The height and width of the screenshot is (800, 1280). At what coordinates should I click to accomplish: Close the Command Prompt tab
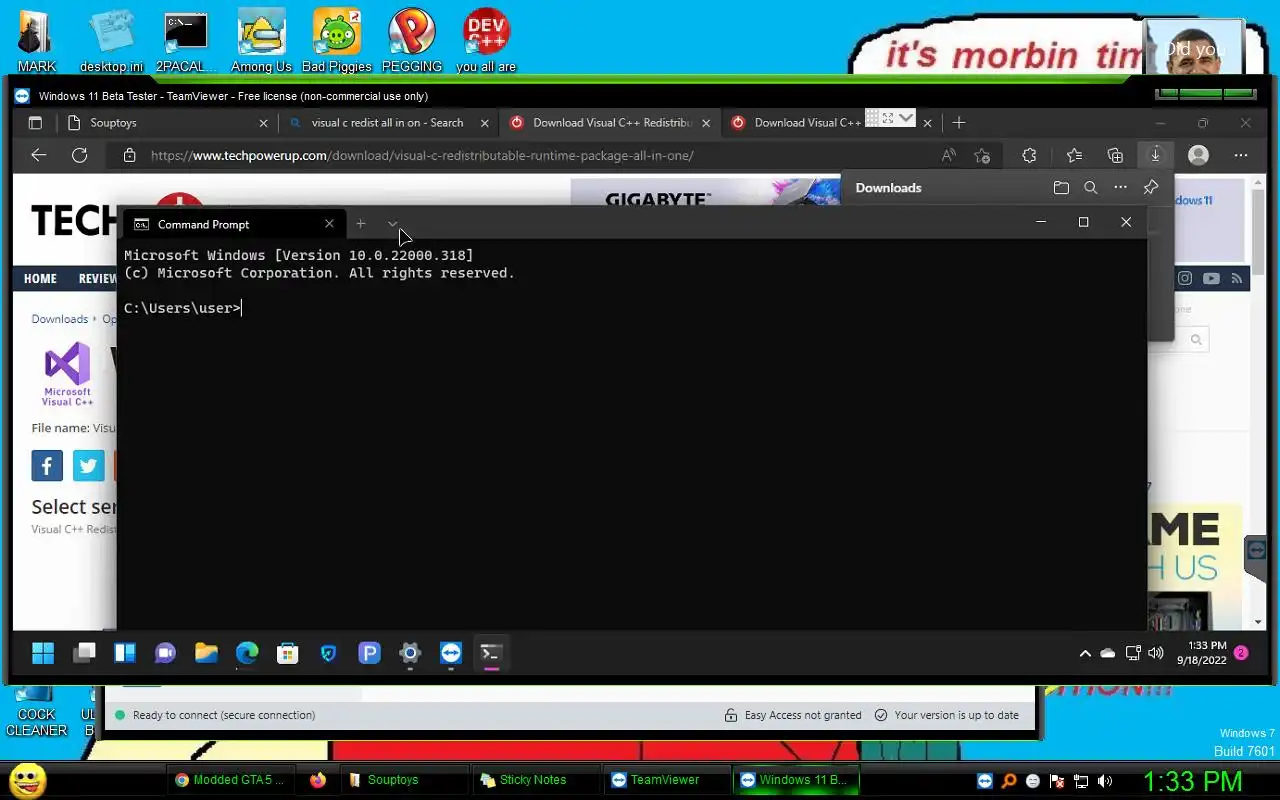(x=329, y=224)
